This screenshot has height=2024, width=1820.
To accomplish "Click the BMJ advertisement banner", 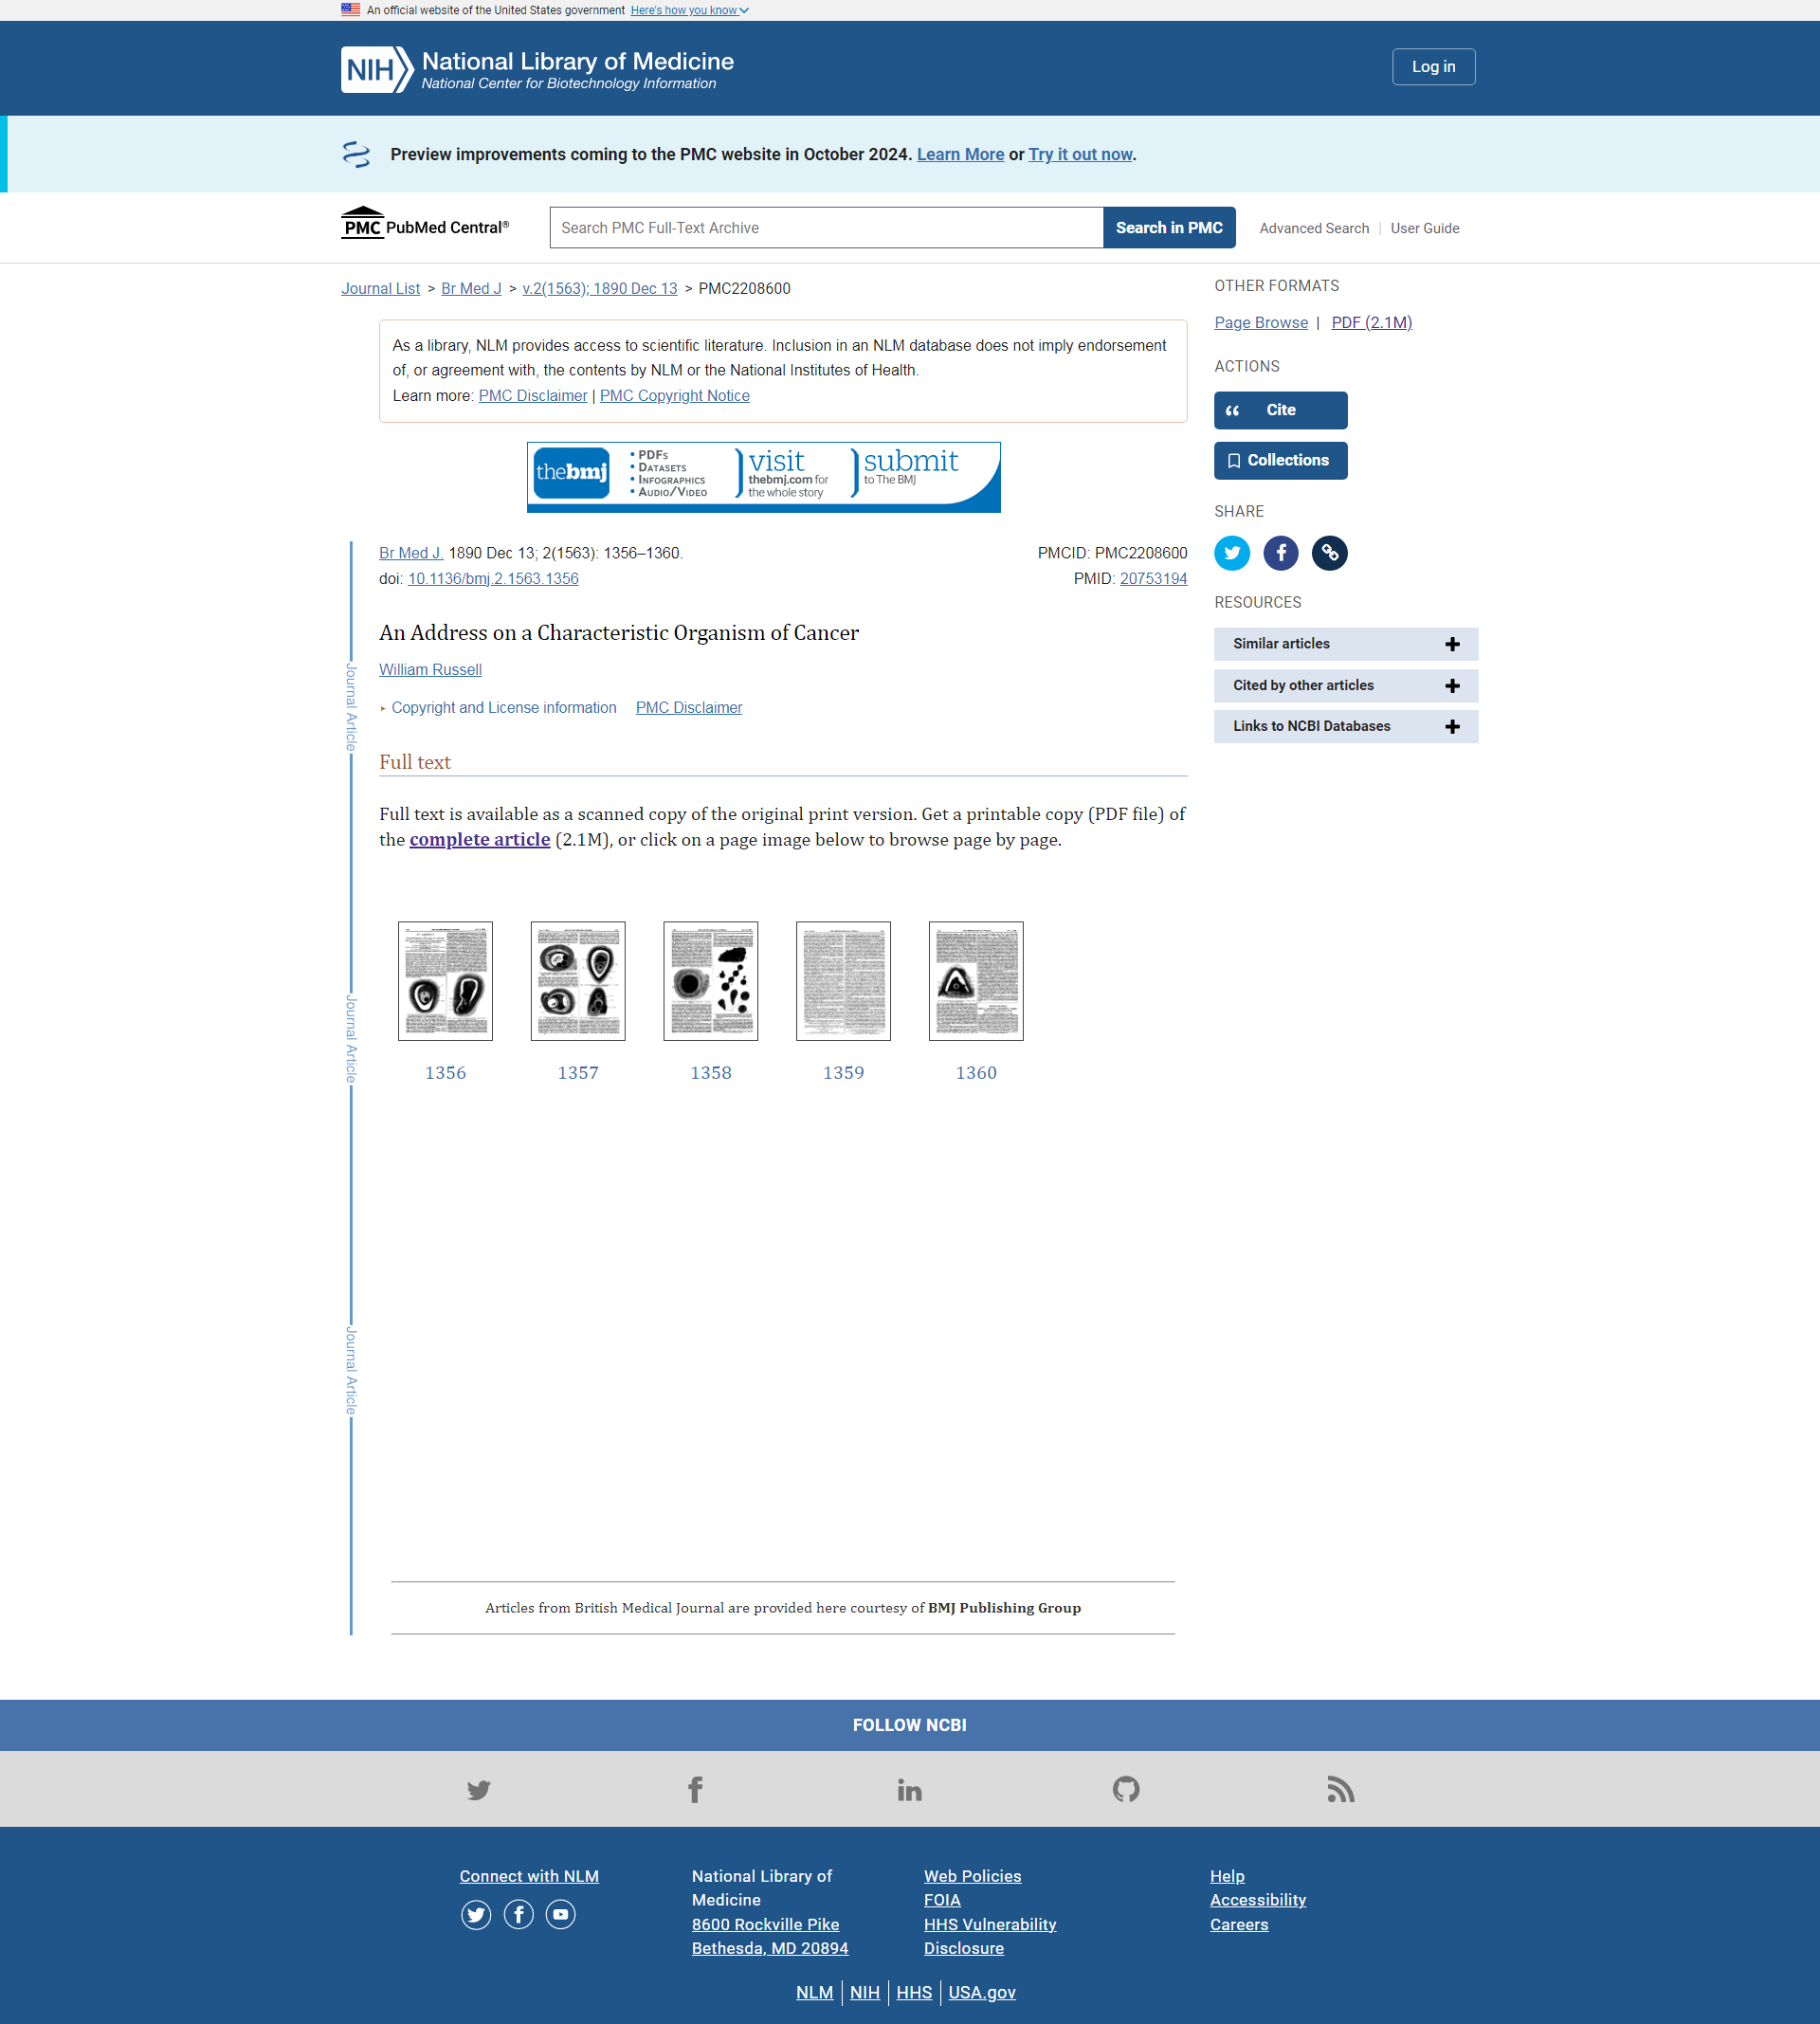I will (x=763, y=477).
